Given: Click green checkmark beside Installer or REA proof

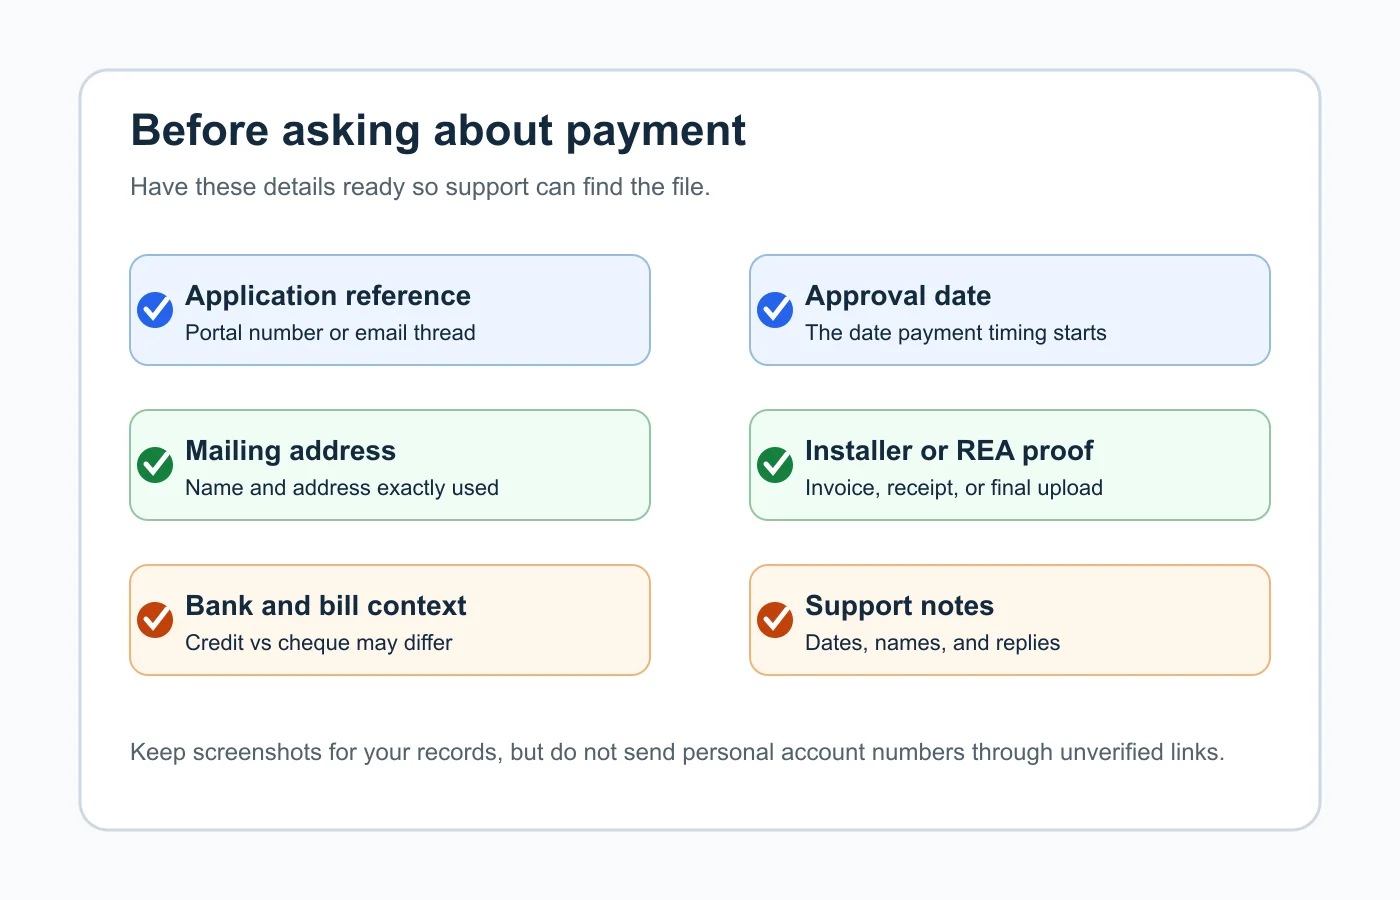Looking at the screenshot, I should point(775,465).
